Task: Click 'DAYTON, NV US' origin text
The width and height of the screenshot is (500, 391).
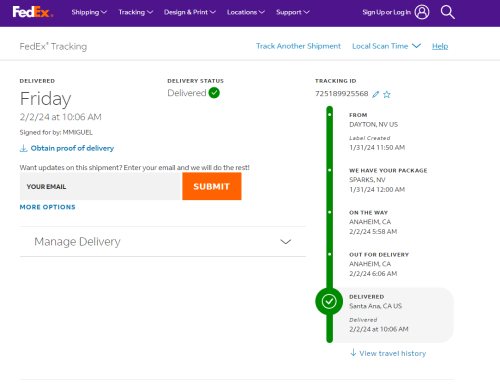Action: pyautogui.click(x=373, y=124)
